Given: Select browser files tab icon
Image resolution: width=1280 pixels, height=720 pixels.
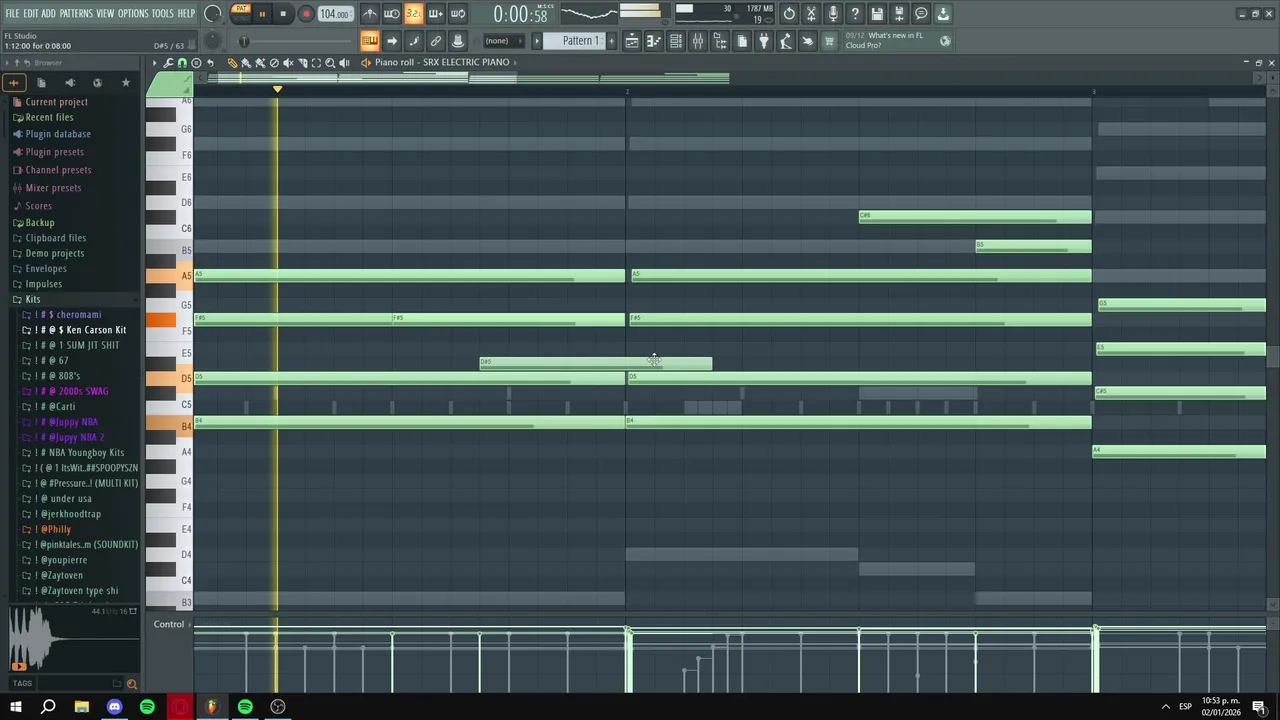Looking at the screenshot, I should click(x=41, y=83).
